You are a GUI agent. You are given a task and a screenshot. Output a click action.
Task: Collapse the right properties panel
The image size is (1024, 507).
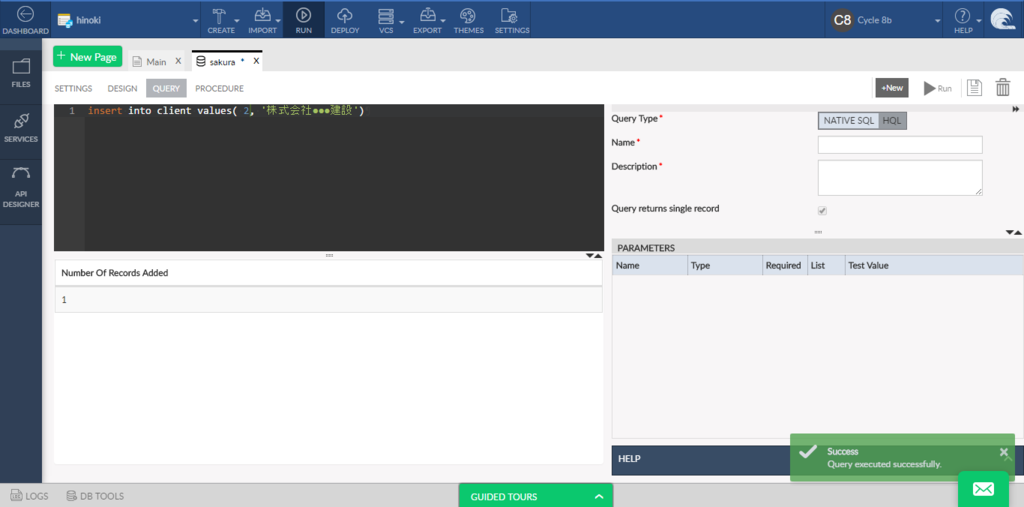pos(1016,109)
